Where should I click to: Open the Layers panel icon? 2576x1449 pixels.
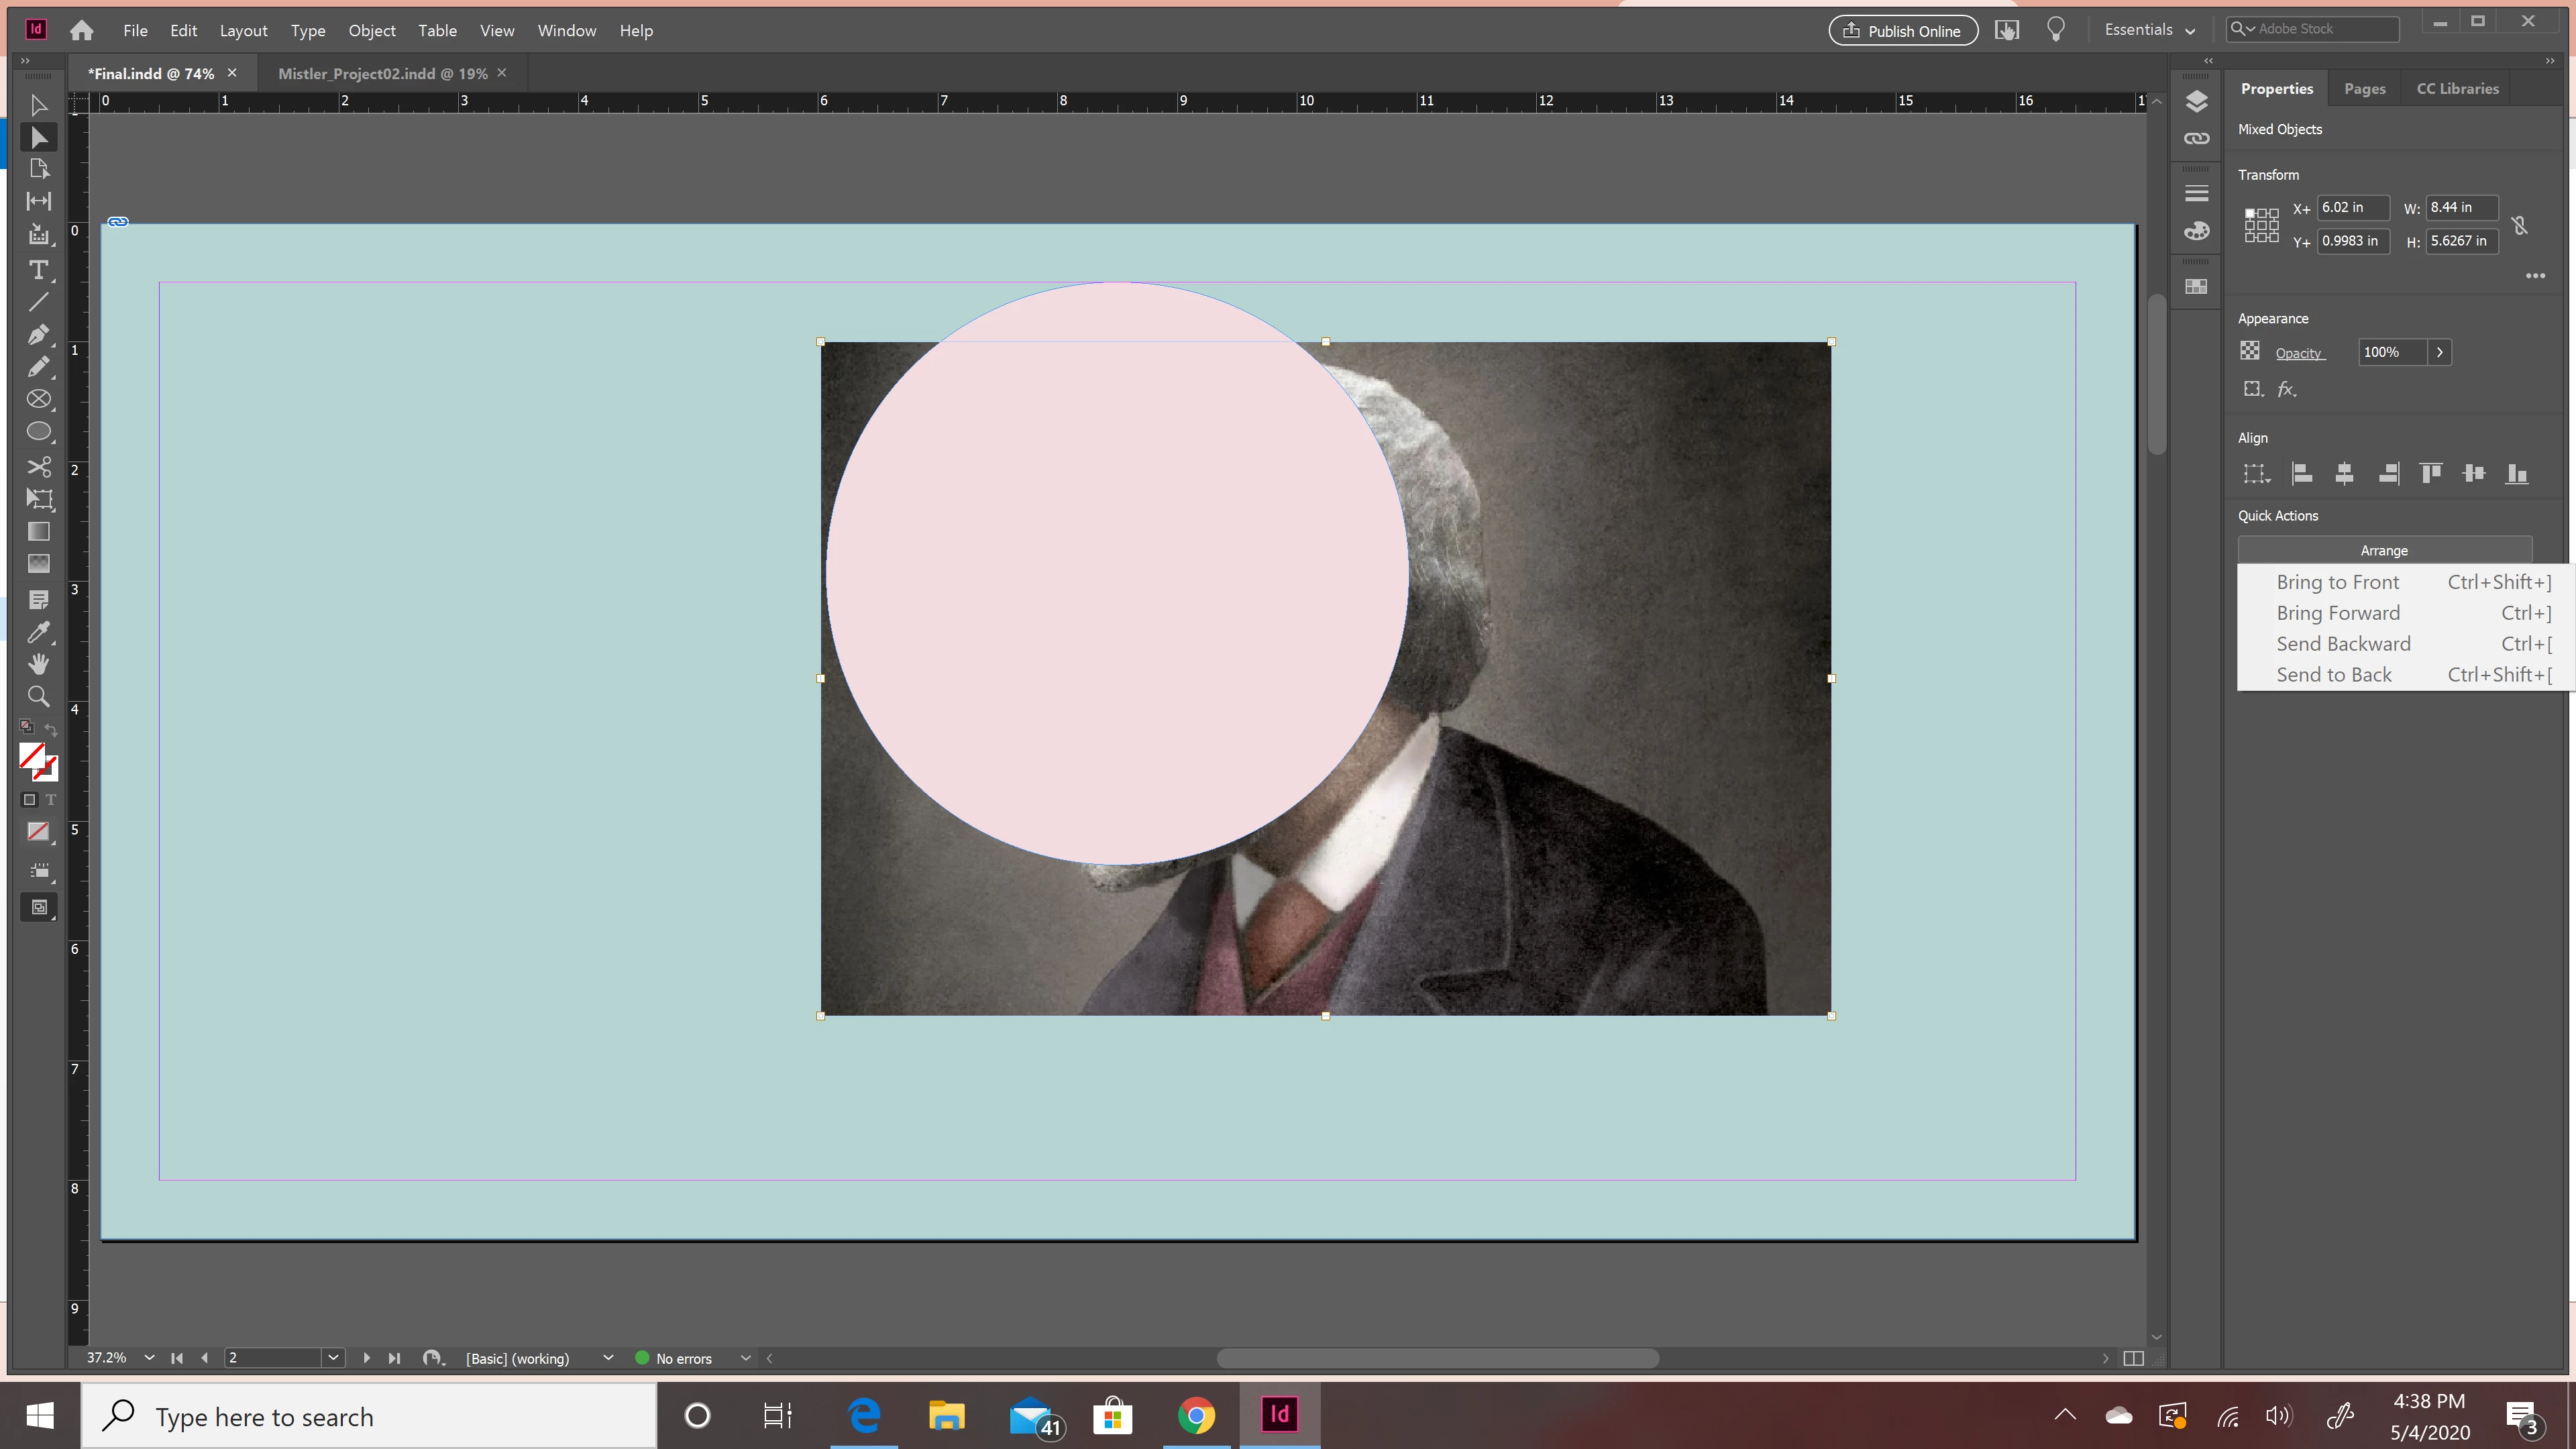[x=2196, y=101]
